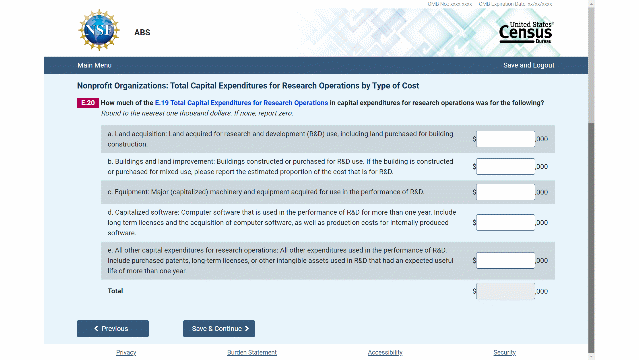Click the NSF logo icon
The image size is (639, 360).
(99, 30)
